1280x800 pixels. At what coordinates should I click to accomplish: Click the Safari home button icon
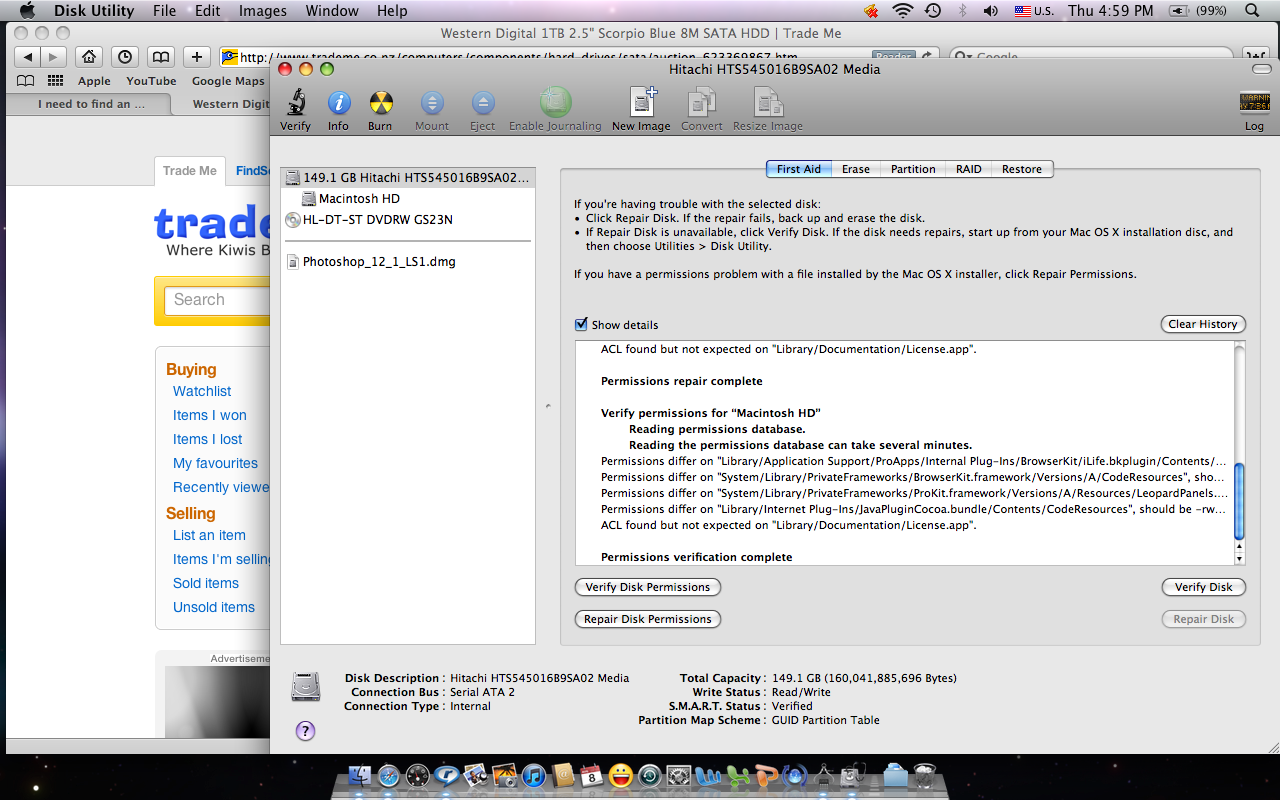tap(89, 57)
